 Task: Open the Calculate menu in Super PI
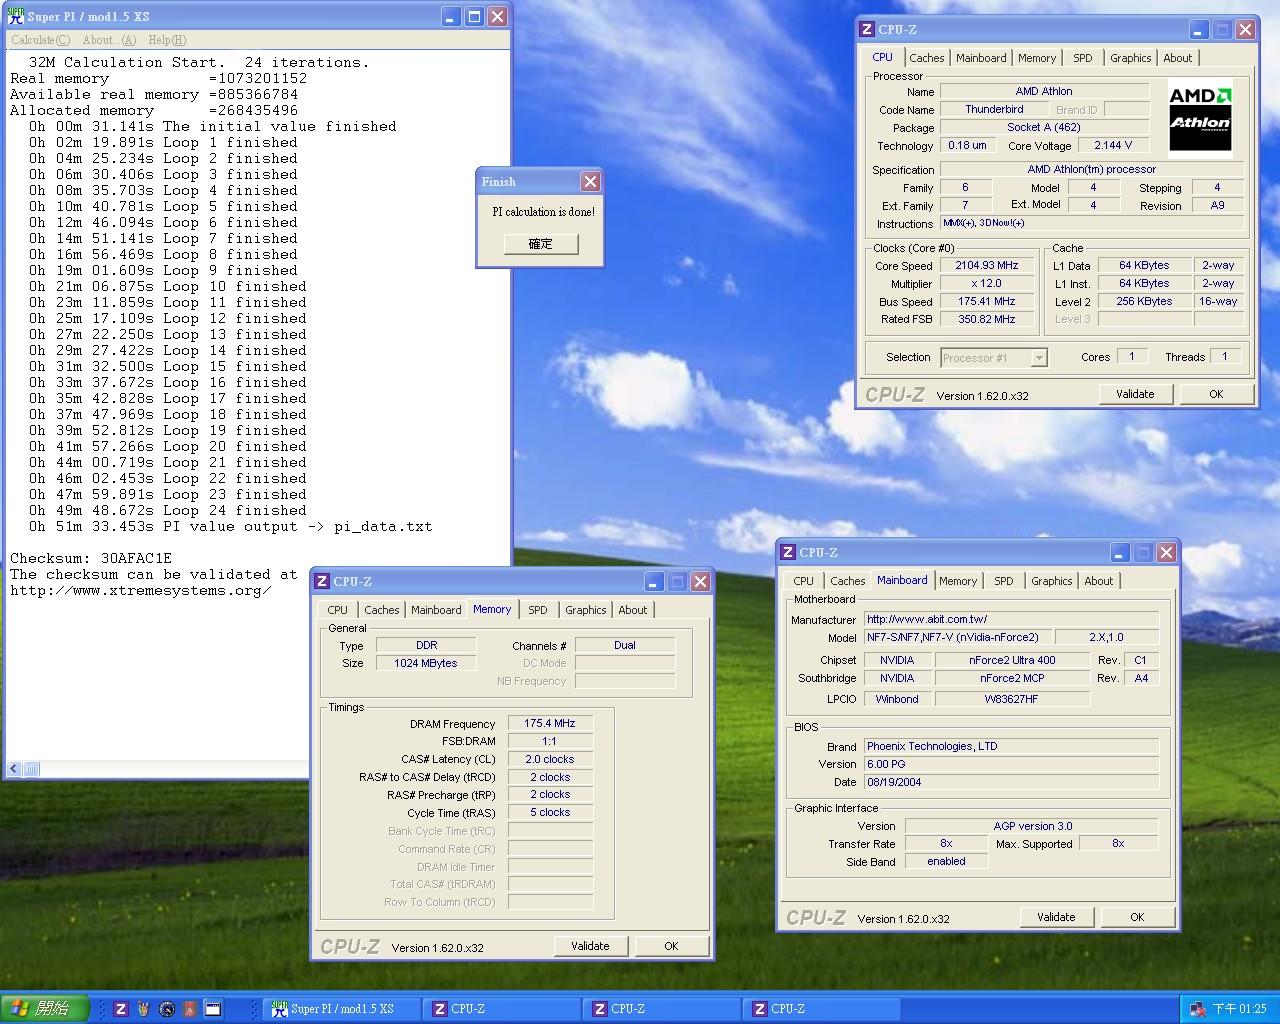(x=40, y=40)
